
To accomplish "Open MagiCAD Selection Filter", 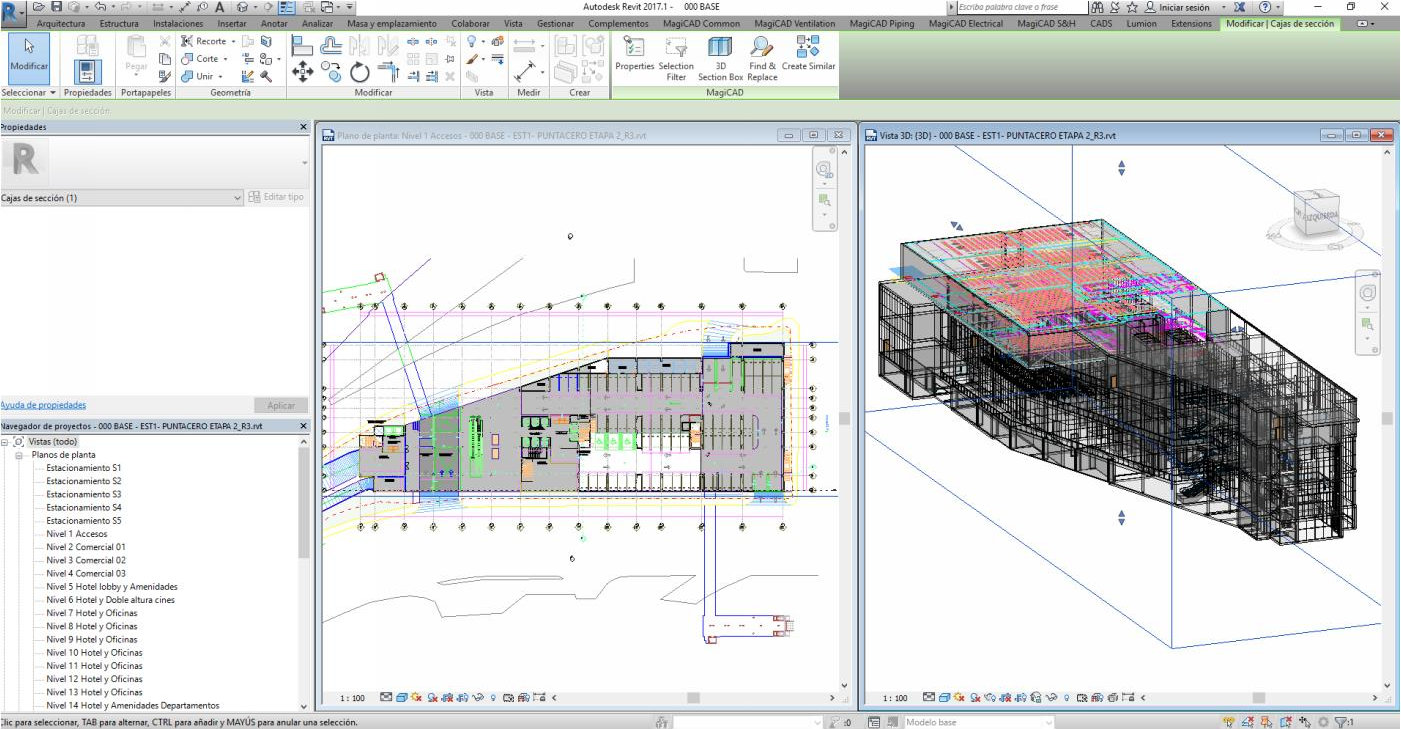I will (676, 58).
